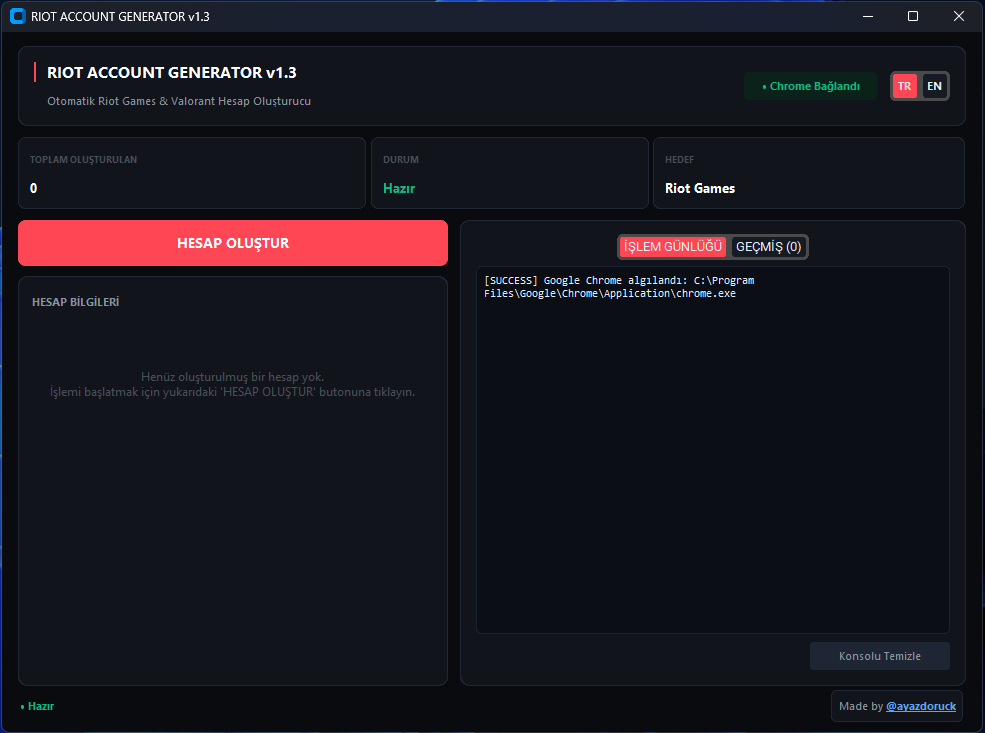Viewport: 985px width, 733px height.
Task: Click the Konsolu Temizle button
Action: [x=879, y=656]
